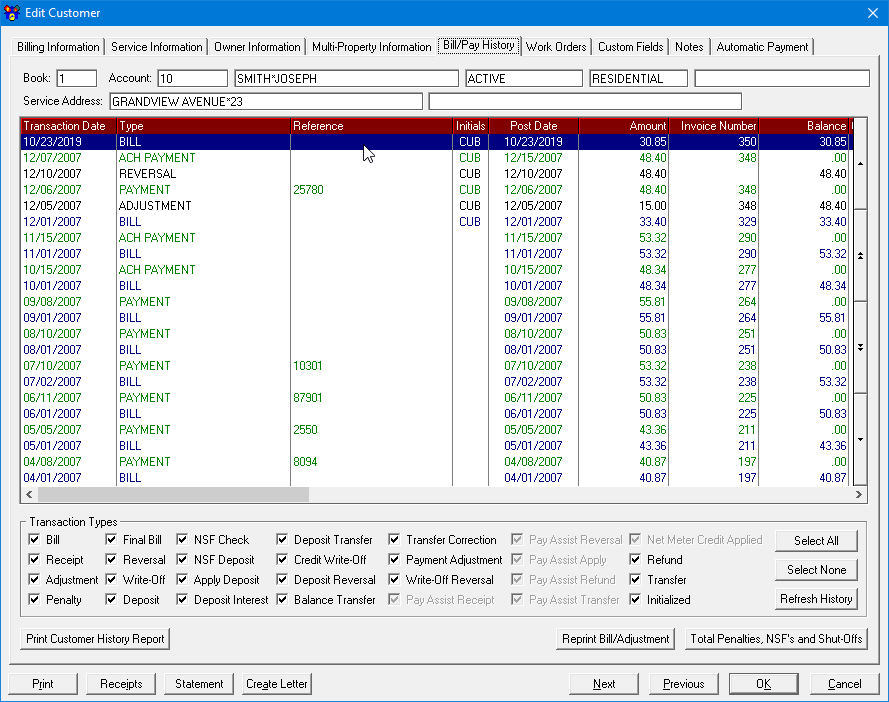Click the Create Letter button
The image size is (889, 702).
276,683
